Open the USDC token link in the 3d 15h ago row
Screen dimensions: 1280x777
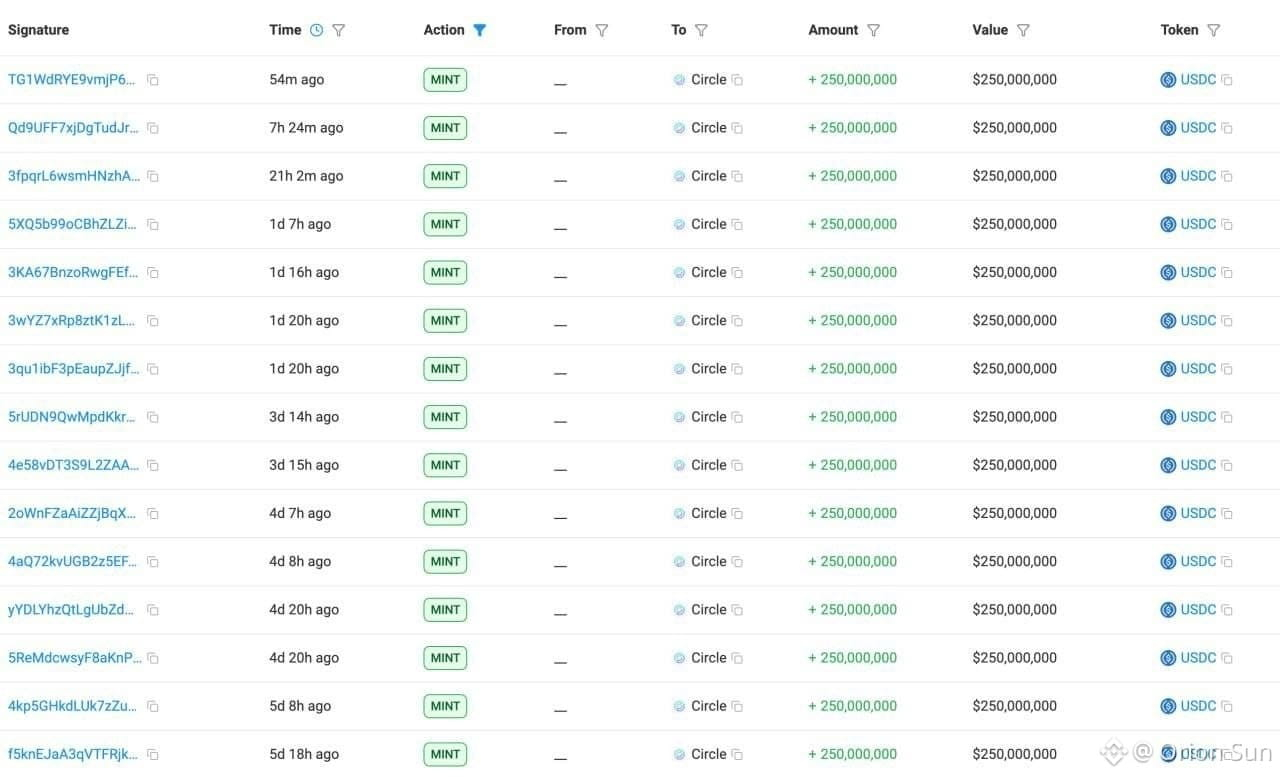1198,465
